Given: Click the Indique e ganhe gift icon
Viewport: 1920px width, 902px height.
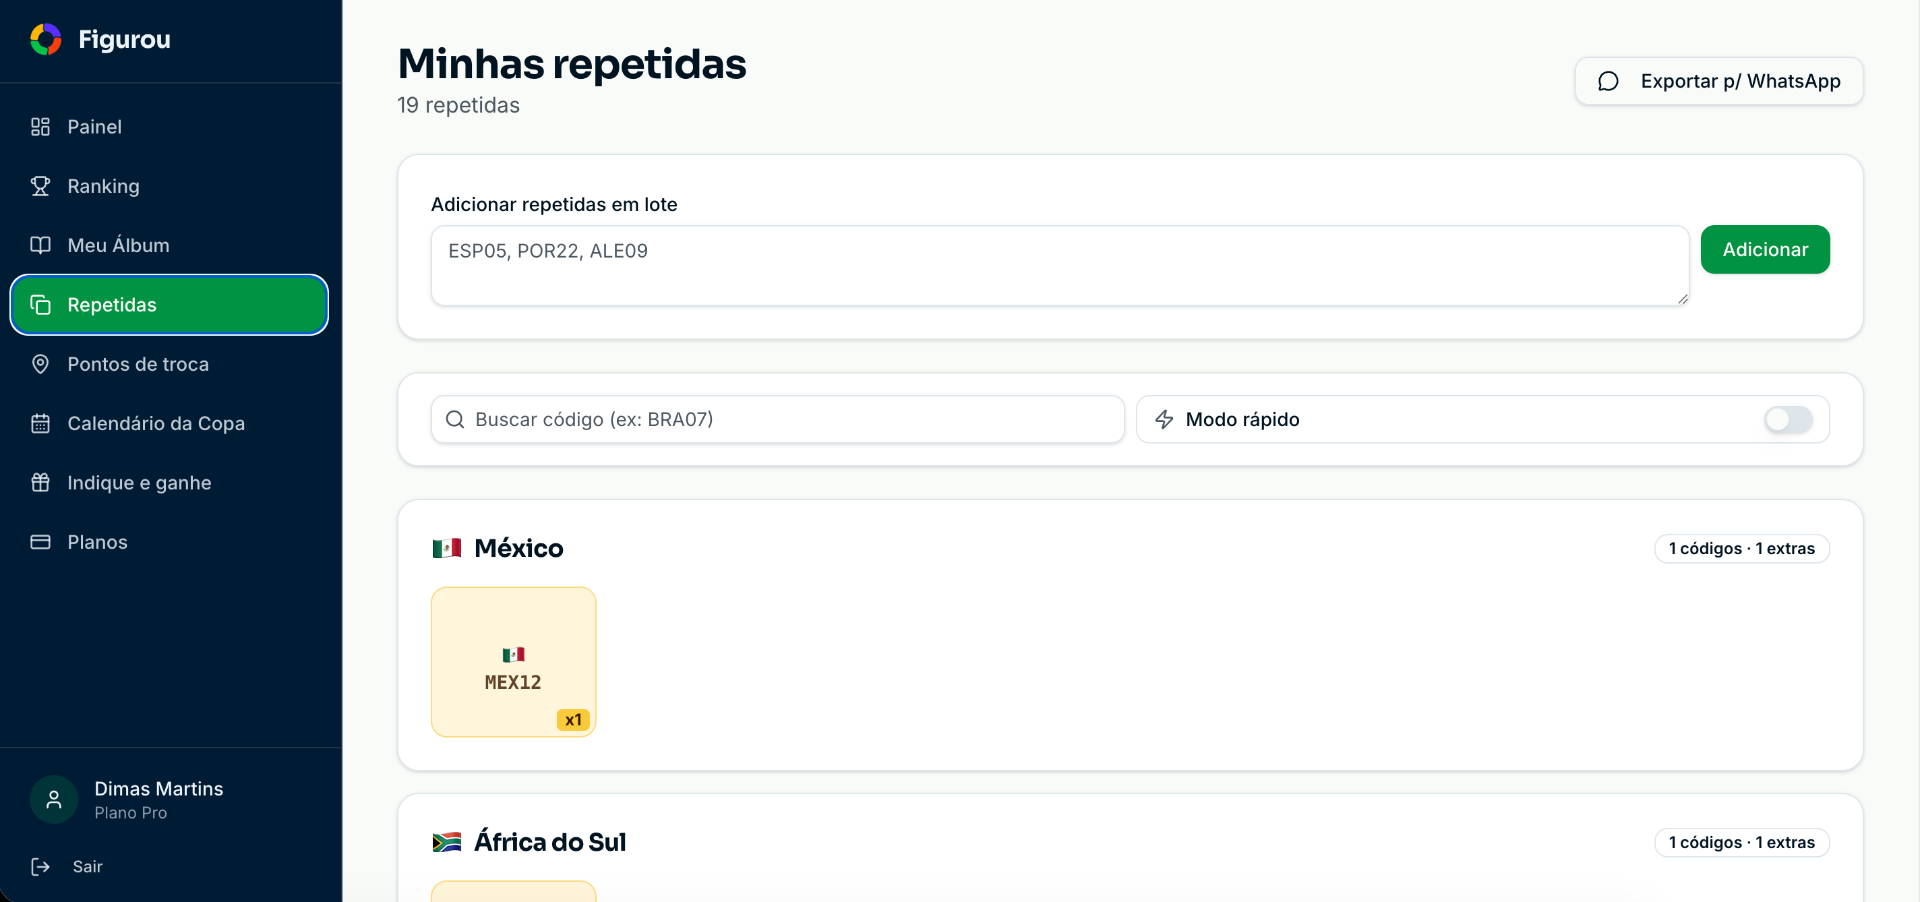Looking at the screenshot, I should point(40,483).
